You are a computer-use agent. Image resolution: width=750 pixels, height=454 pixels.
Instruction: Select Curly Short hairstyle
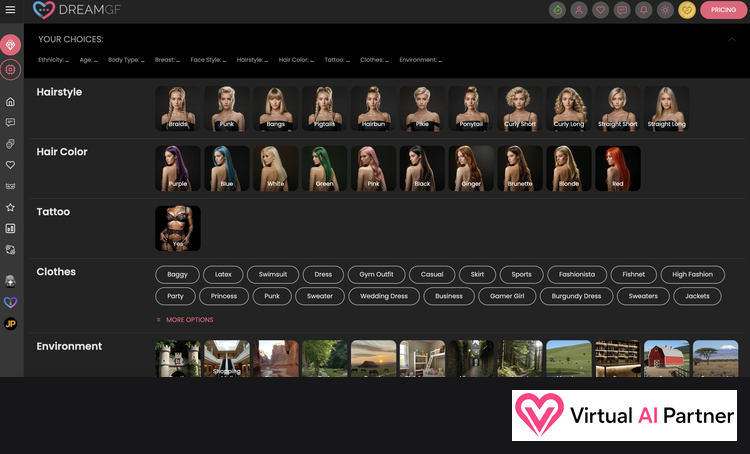point(520,109)
